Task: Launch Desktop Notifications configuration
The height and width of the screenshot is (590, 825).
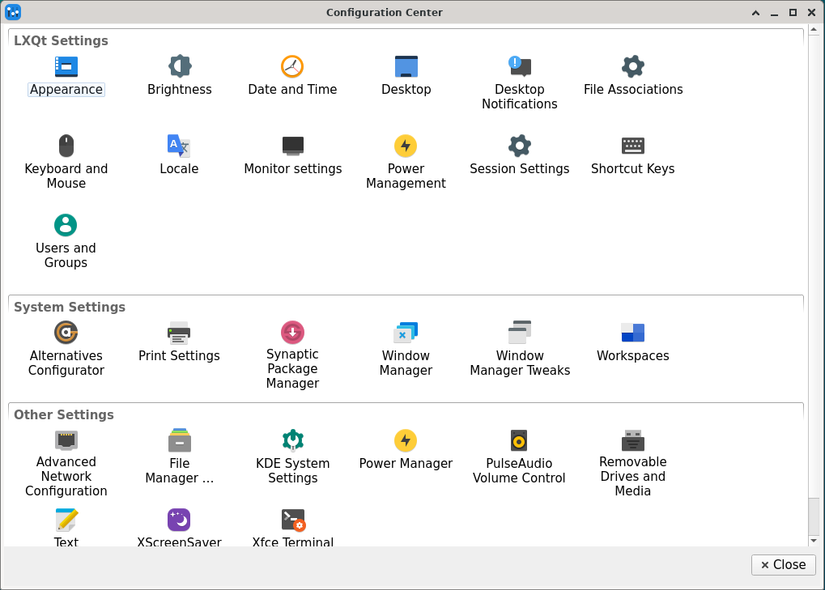Action: pos(519,67)
